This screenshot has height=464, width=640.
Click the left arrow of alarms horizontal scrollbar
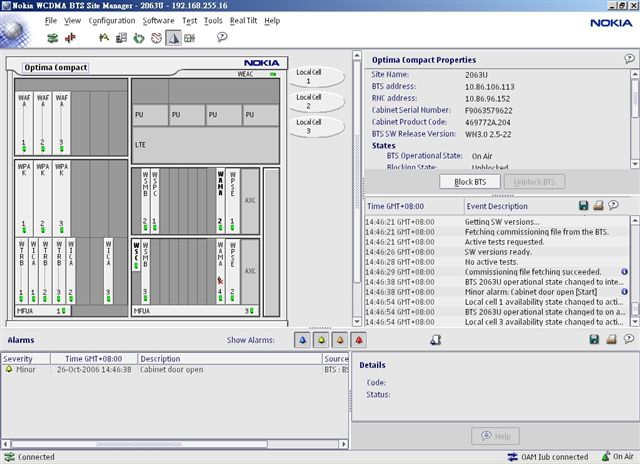click(x=6, y=444)
